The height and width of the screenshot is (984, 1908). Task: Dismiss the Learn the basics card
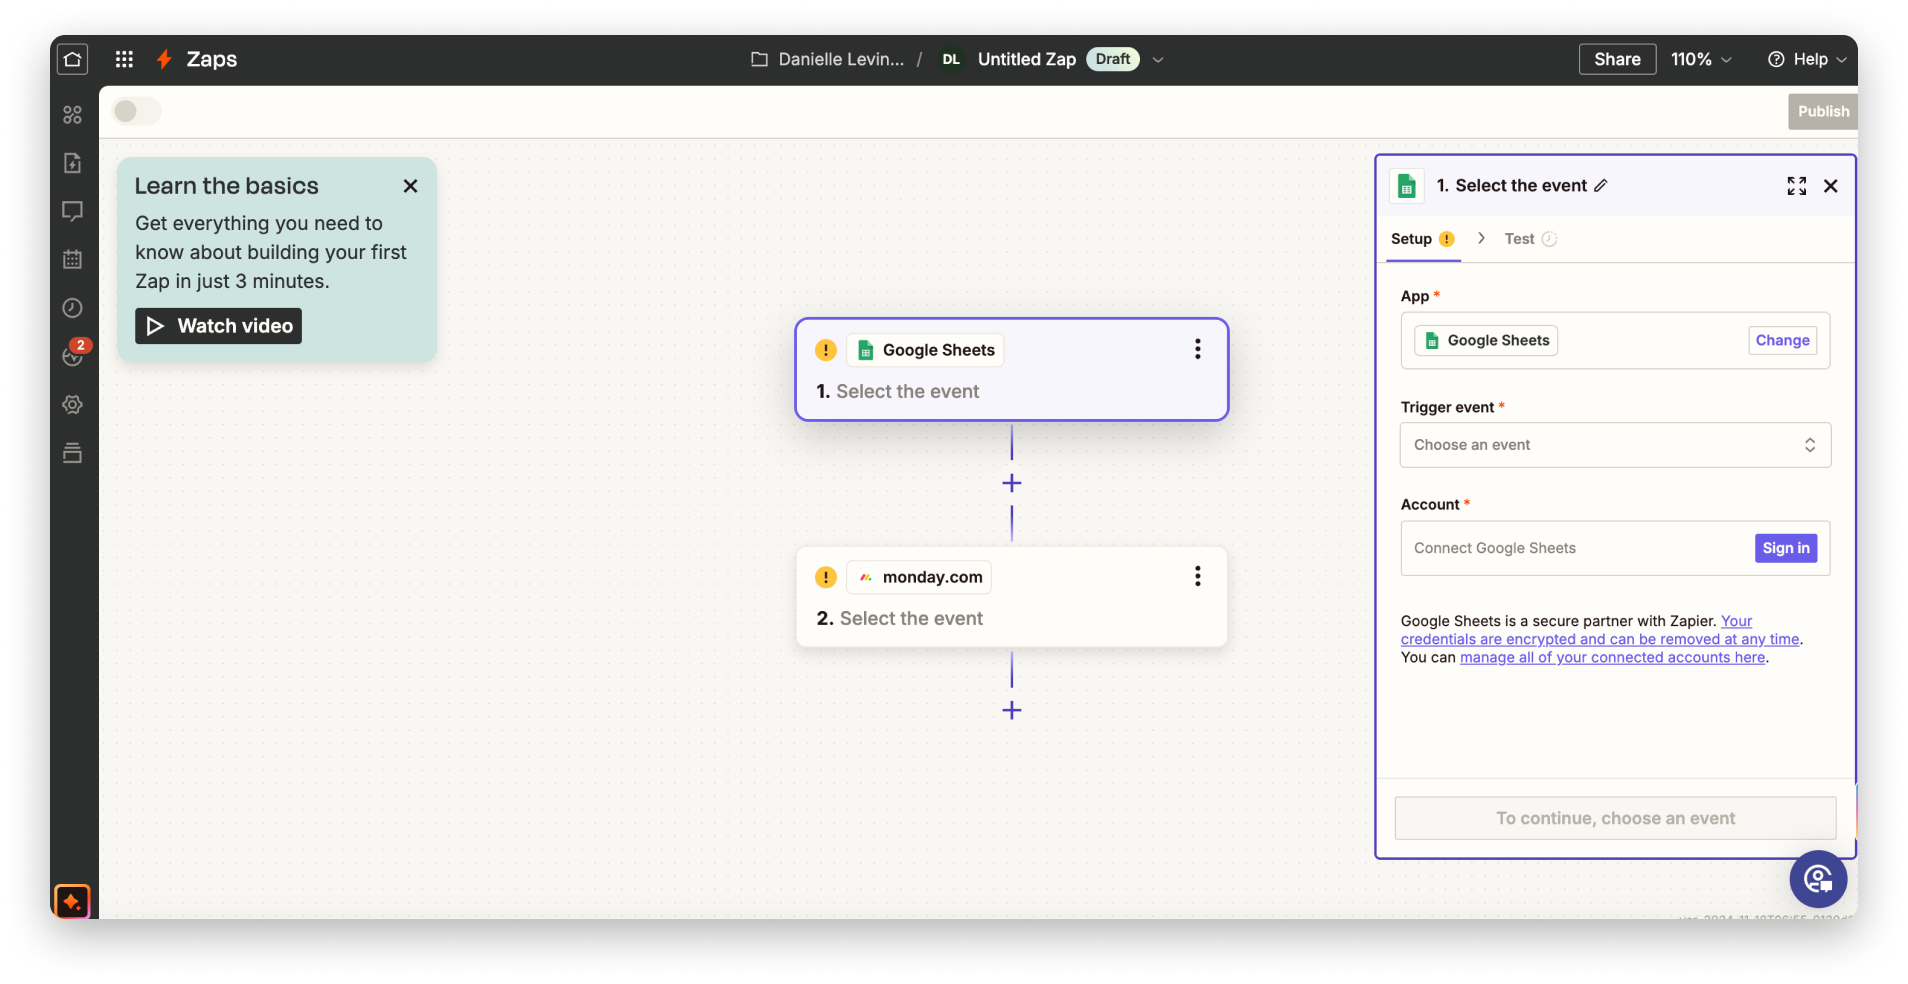410,186
